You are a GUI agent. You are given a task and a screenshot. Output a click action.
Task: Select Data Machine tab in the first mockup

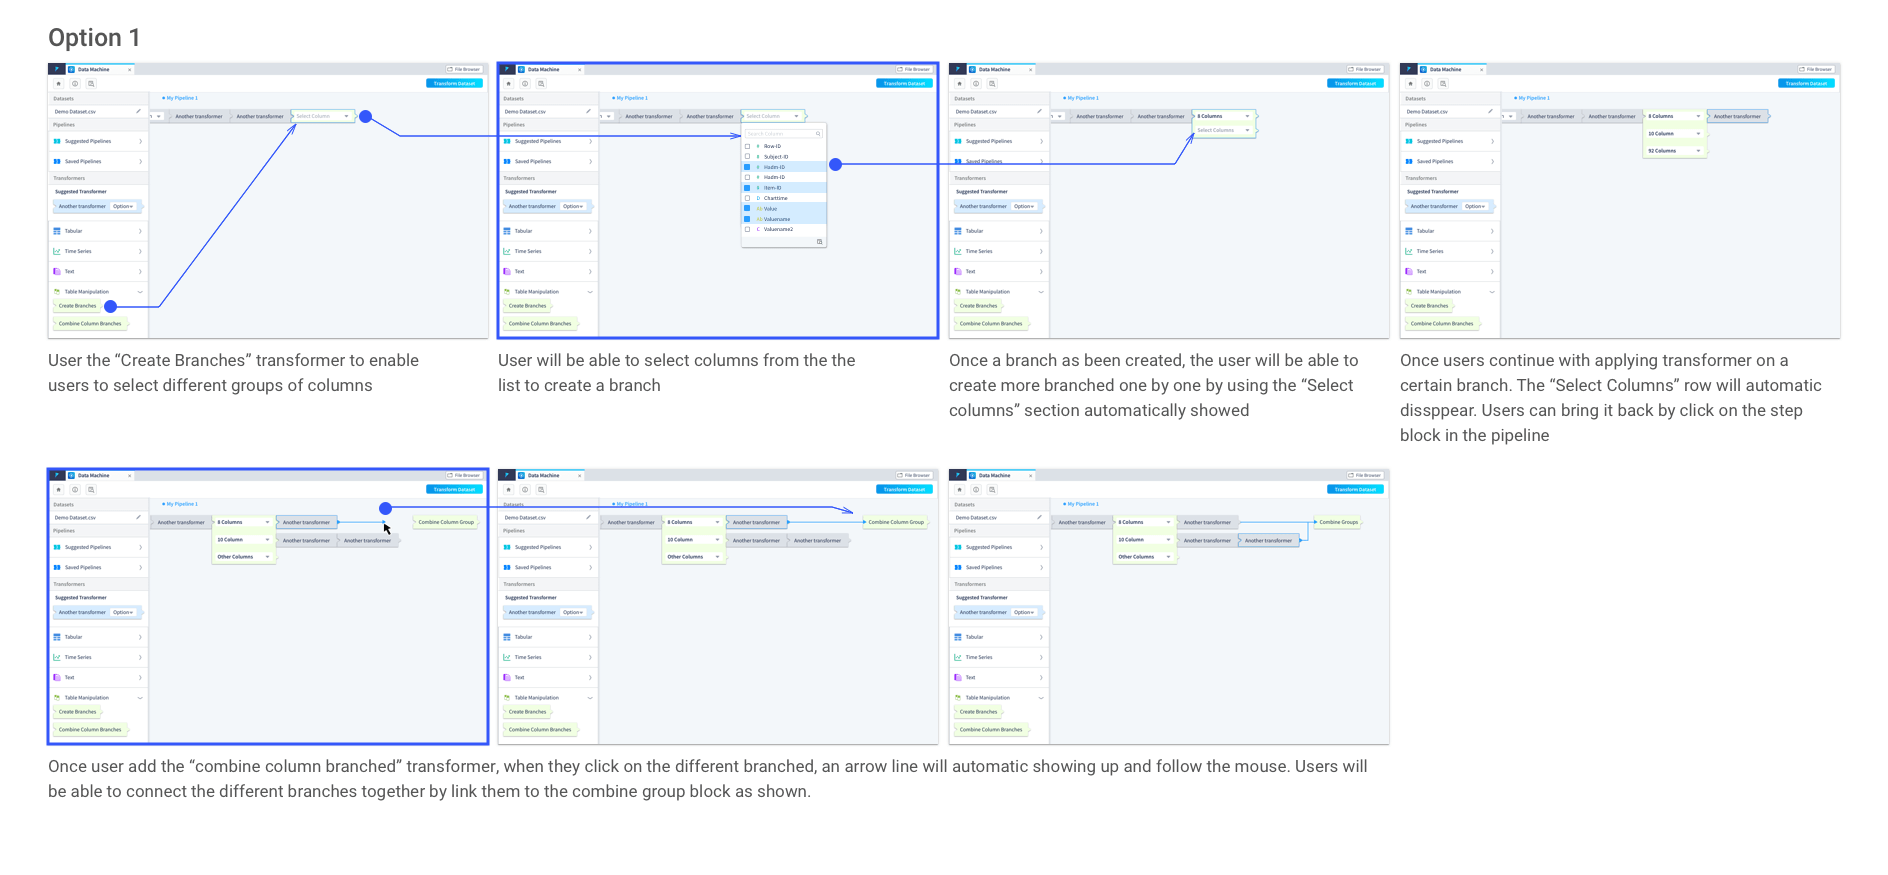coord(100,69)
